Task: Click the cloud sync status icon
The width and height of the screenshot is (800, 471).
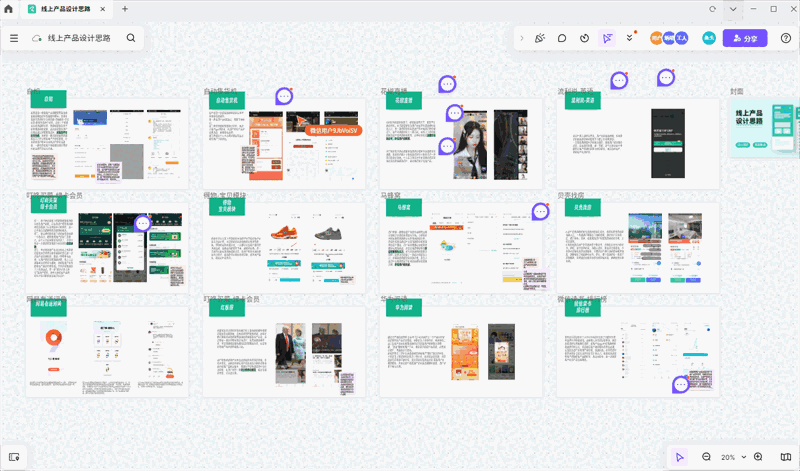Action: [36, 38]
